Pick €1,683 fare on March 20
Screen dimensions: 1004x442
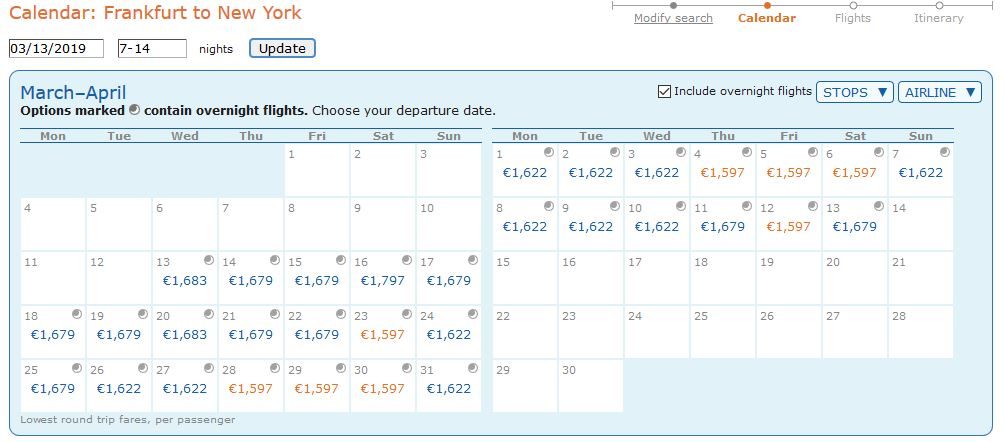[184, 334]
